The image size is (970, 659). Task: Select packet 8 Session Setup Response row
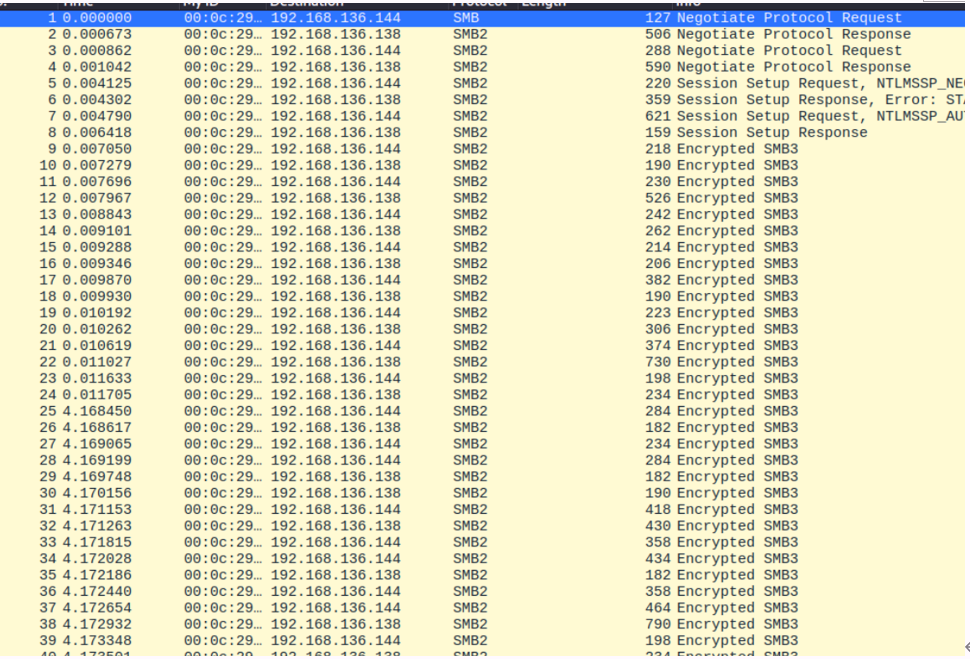483,132
